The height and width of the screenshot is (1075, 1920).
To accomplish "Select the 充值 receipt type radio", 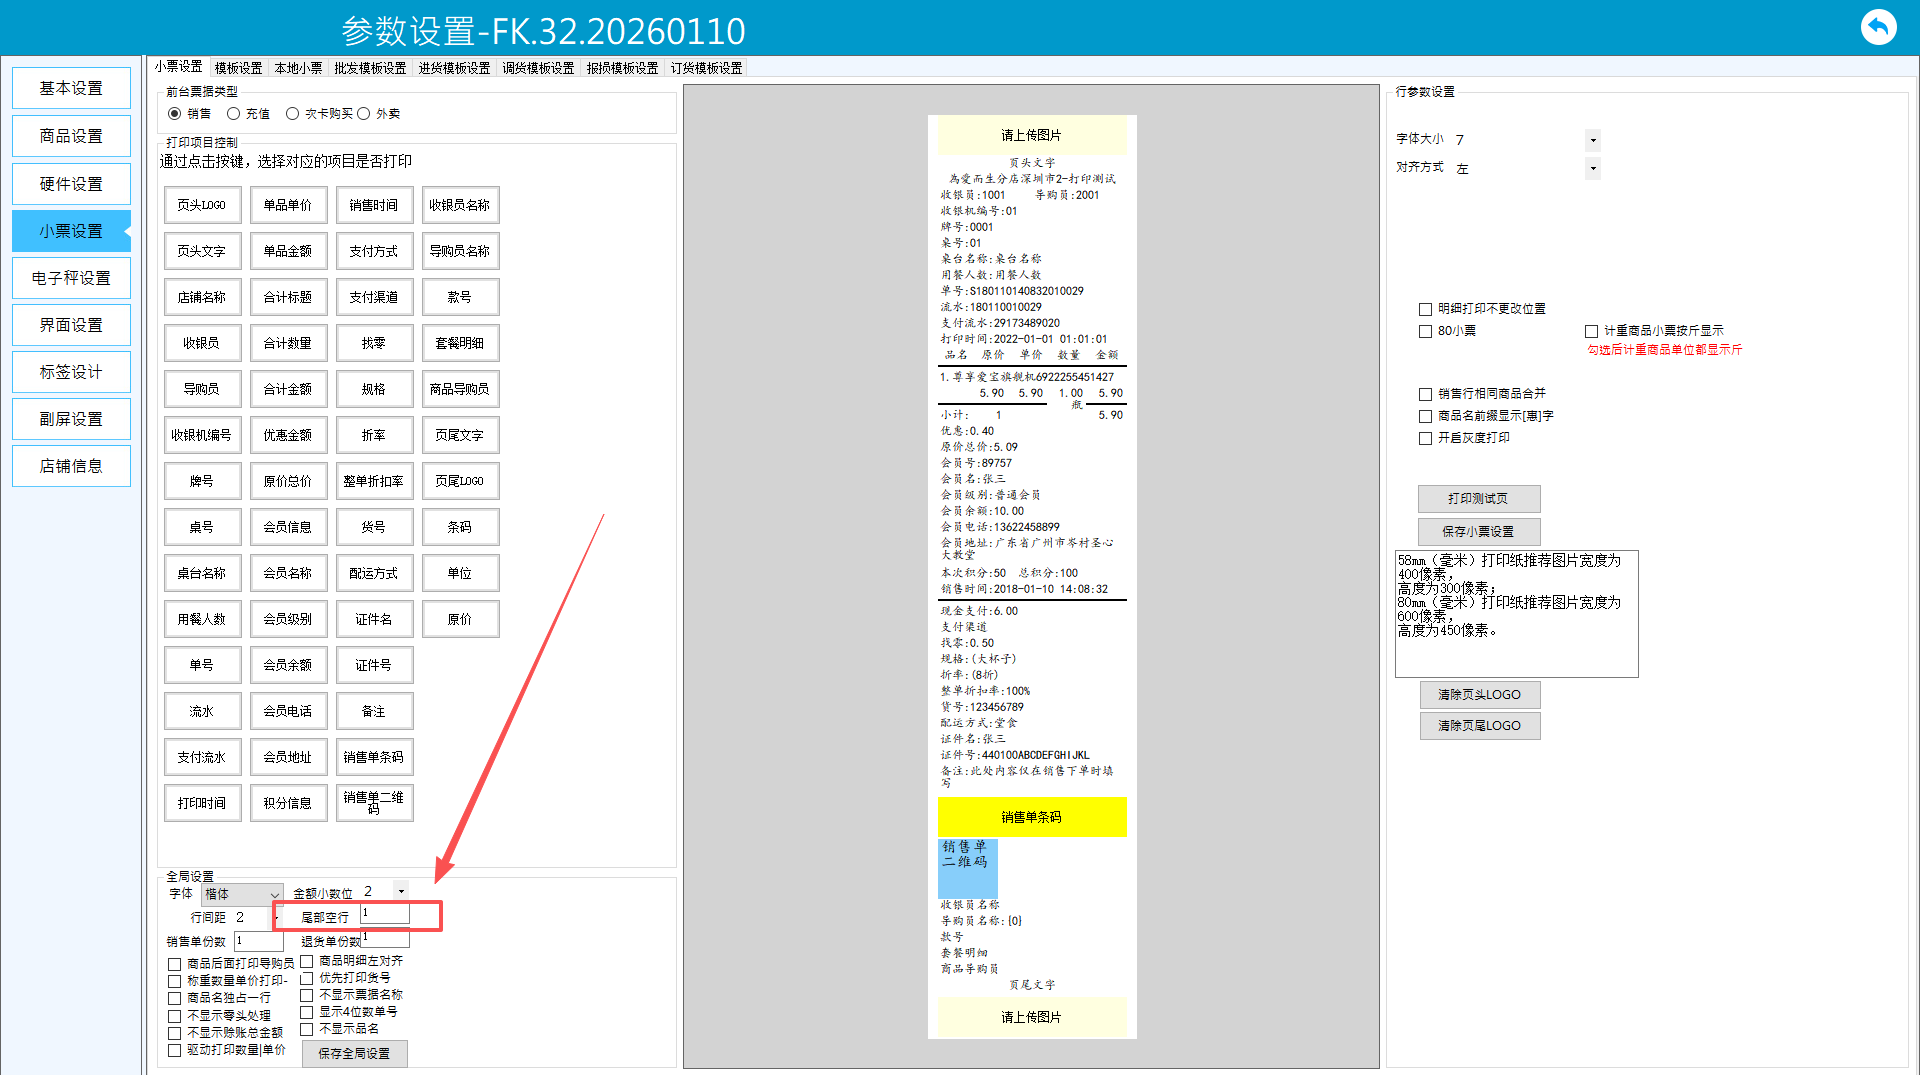I will point(234,114).
